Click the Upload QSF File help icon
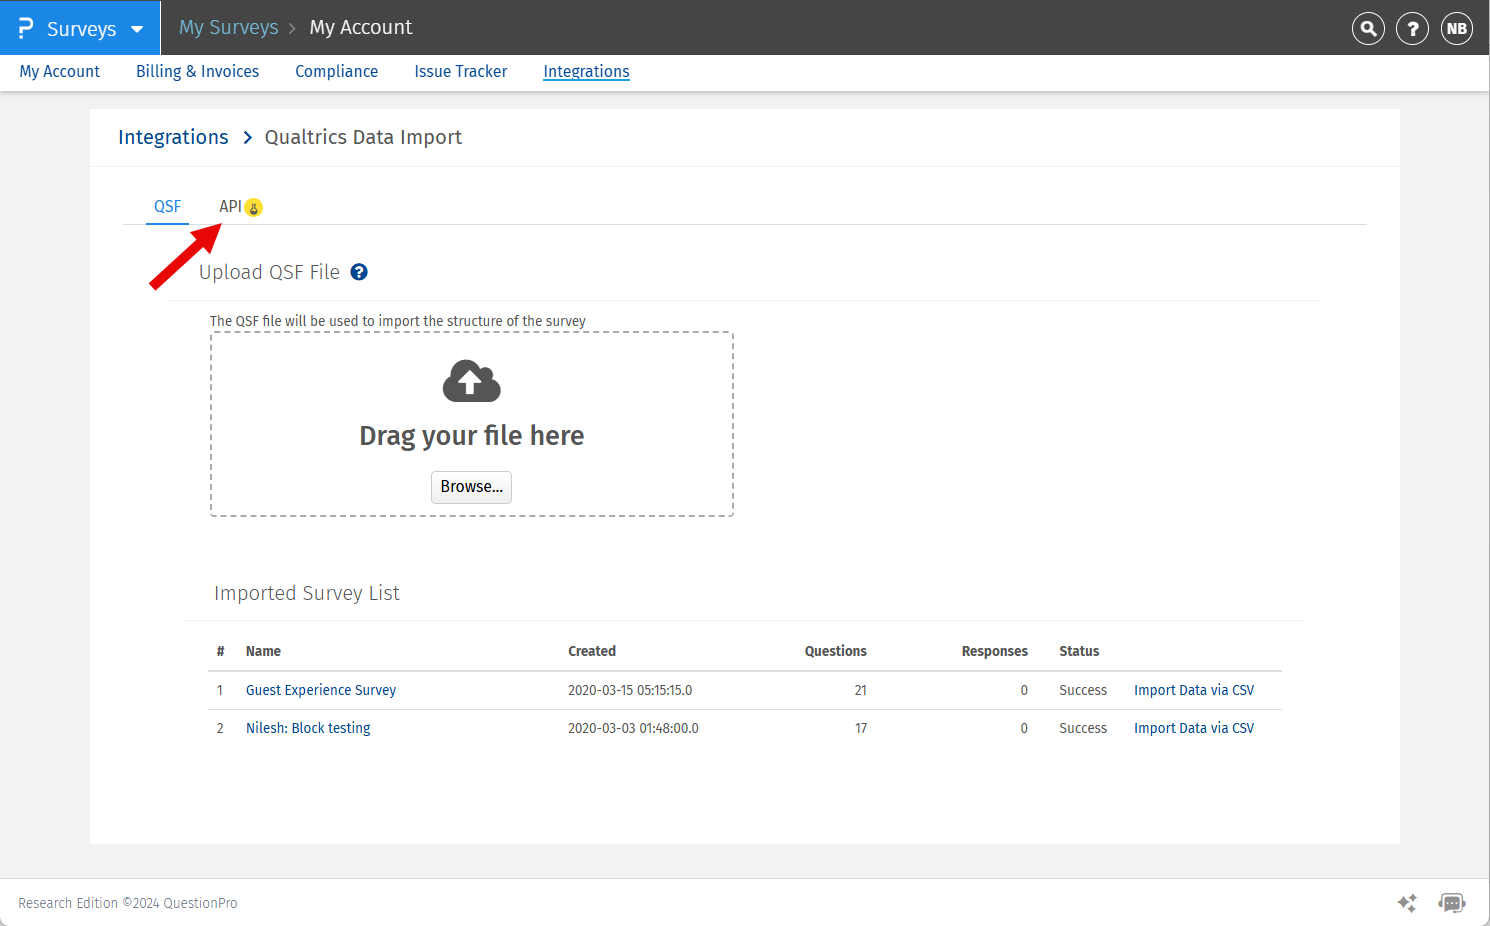 click(x=359, y=272)
